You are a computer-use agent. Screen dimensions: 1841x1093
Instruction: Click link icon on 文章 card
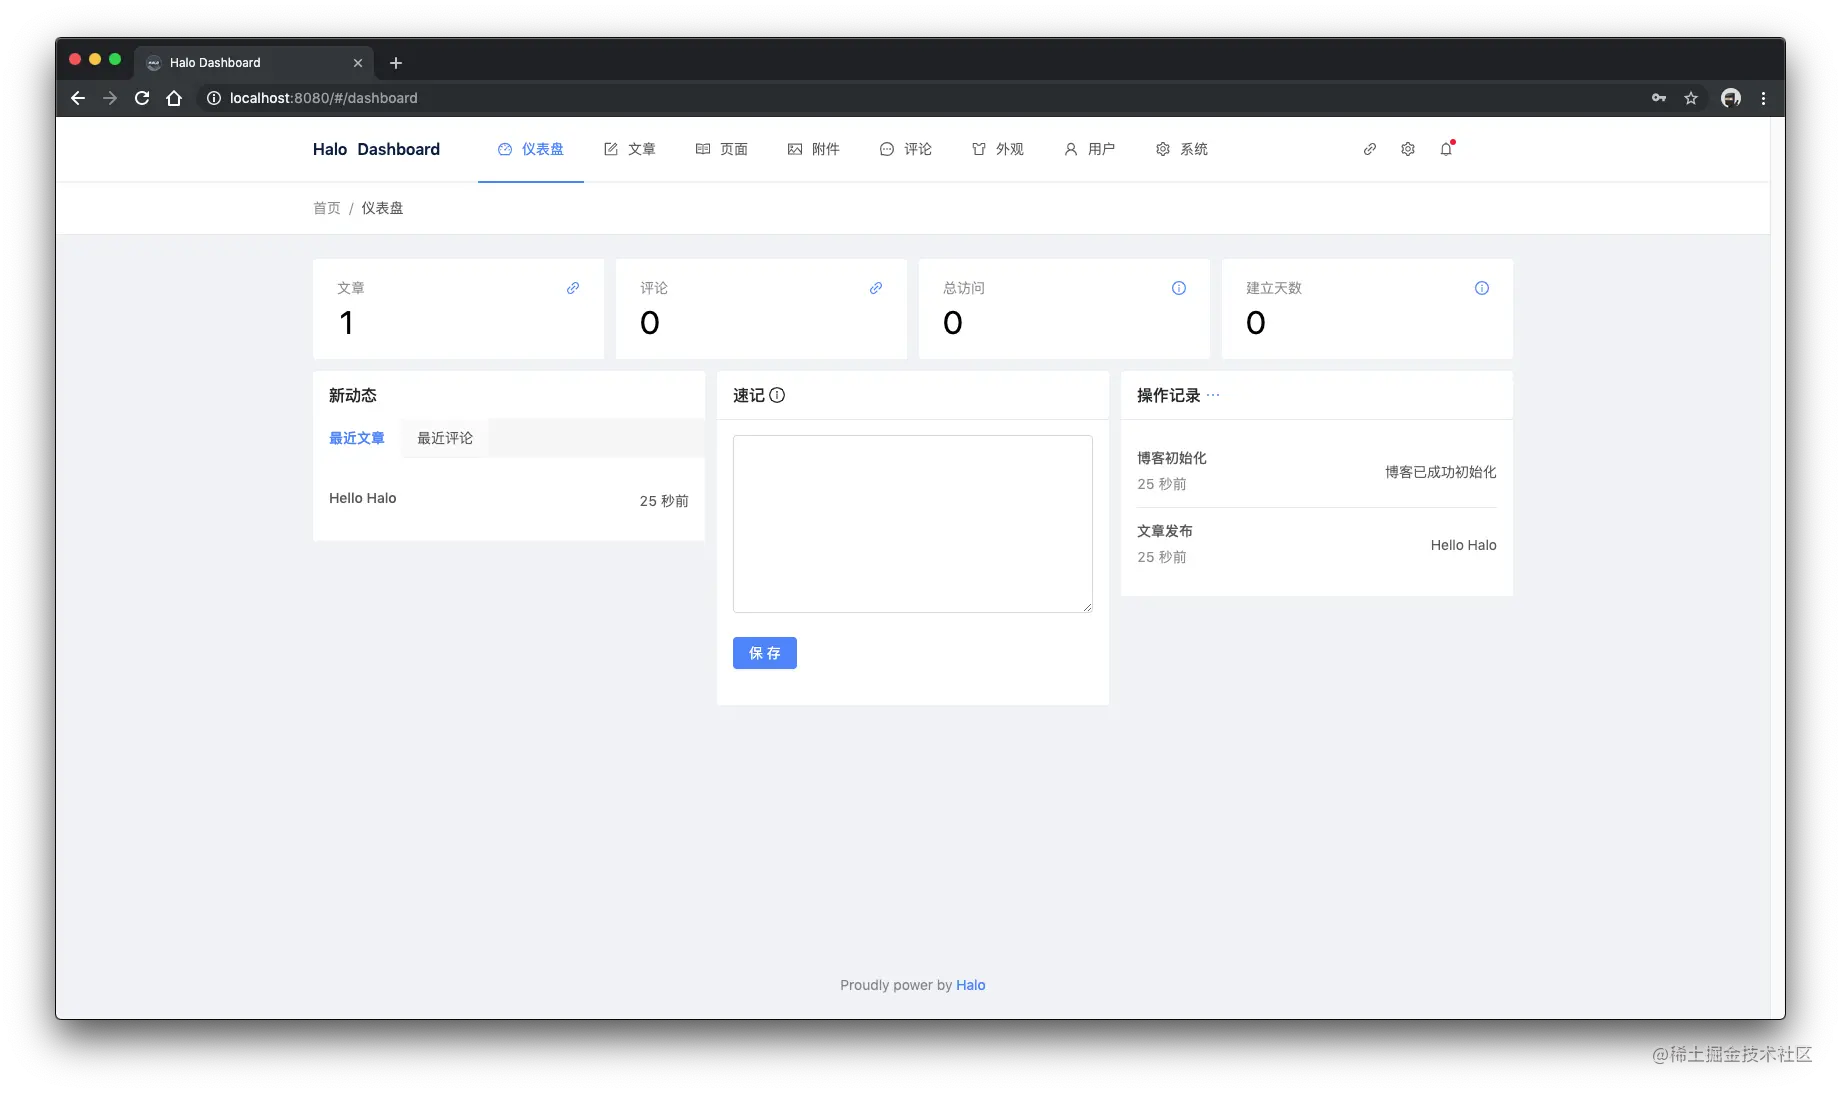[x=573, y=288]
